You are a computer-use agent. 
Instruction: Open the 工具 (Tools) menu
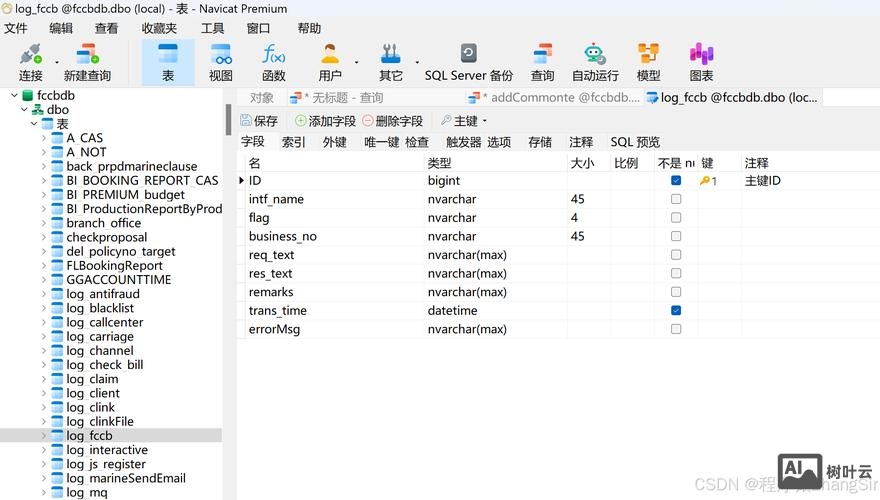pos(212,28)
